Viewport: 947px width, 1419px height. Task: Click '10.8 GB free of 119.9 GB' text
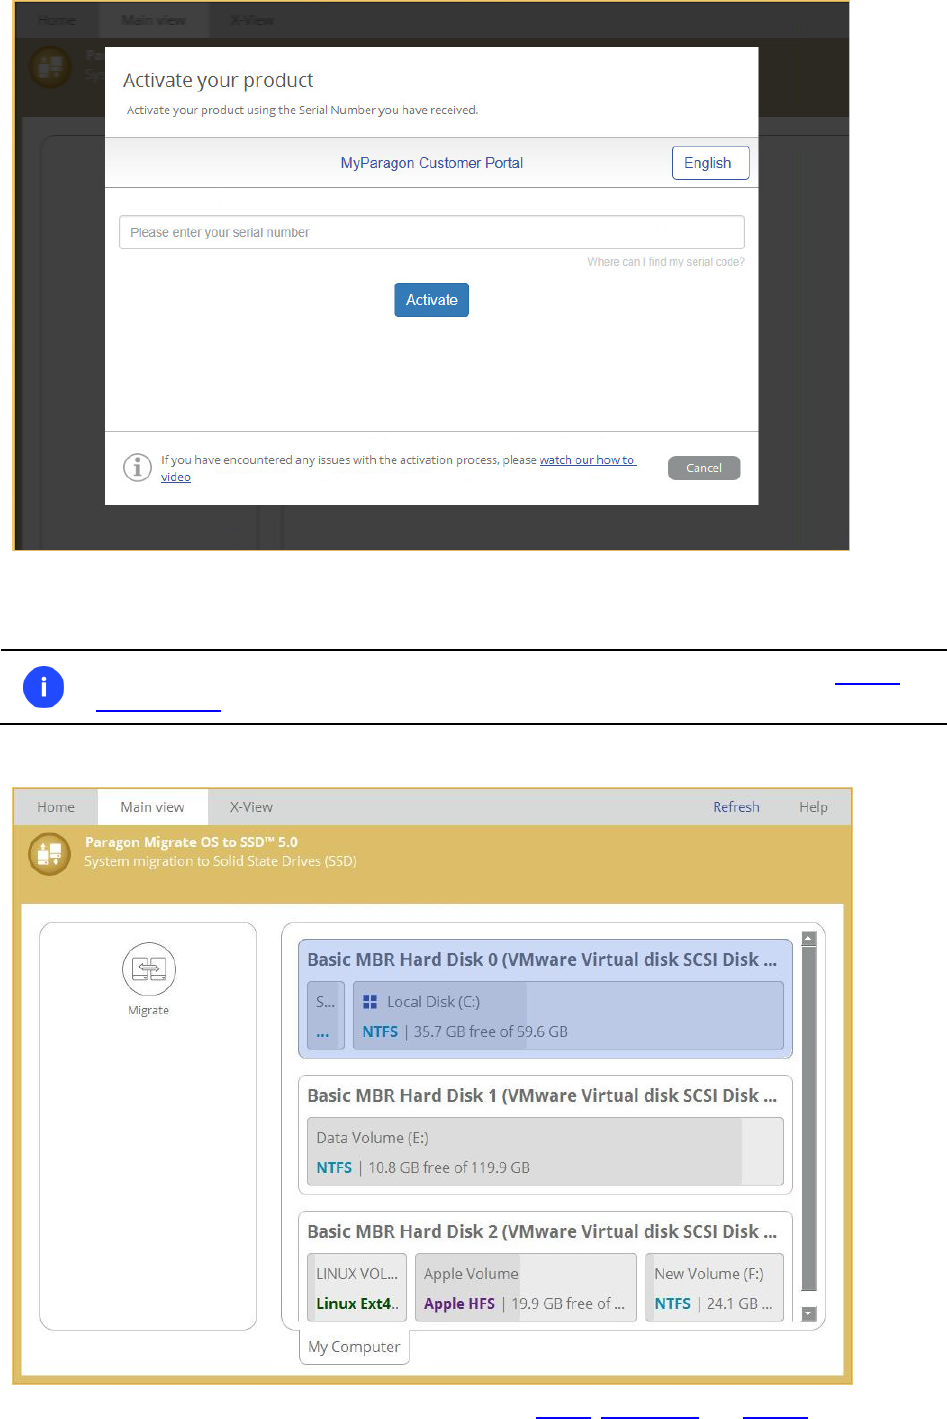coord(449,1168)
